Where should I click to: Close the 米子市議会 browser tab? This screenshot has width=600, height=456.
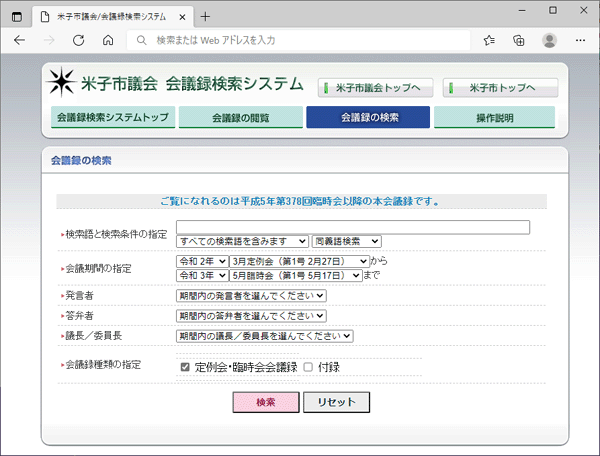pyautogui.click(x=183, y=17)
